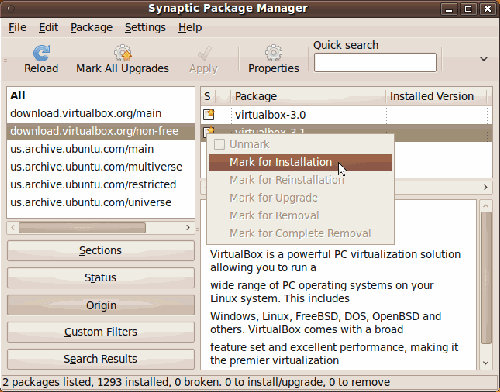Select us.archive.ubuntu.com/multiverse origin
This screenshot has height=392, width=500.
tap(101, 167)
